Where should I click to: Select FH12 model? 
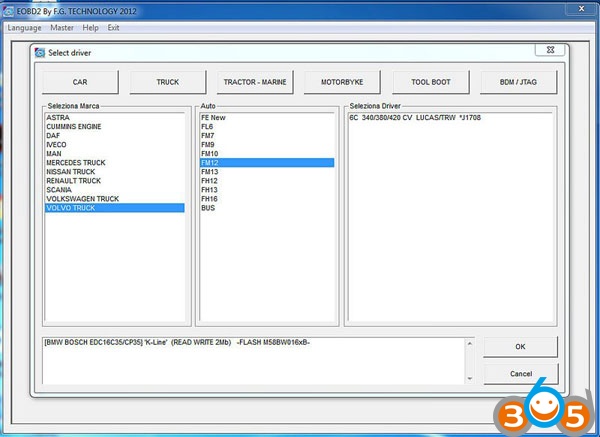point(267,181)
